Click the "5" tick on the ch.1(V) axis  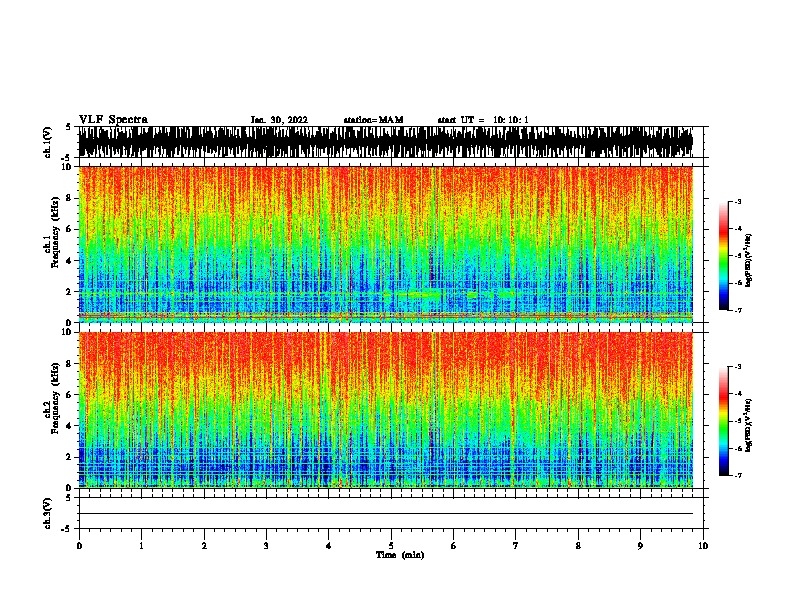[x=69, y=127]
